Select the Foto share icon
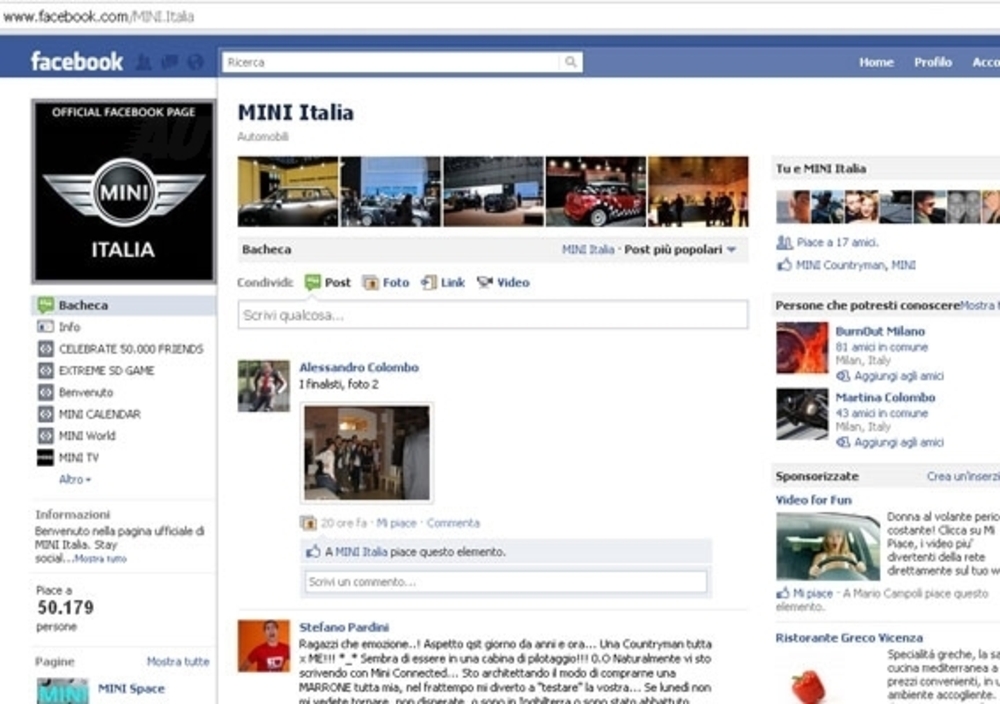This screenshot has width=1000, height=704. click(x=371, y=283)
